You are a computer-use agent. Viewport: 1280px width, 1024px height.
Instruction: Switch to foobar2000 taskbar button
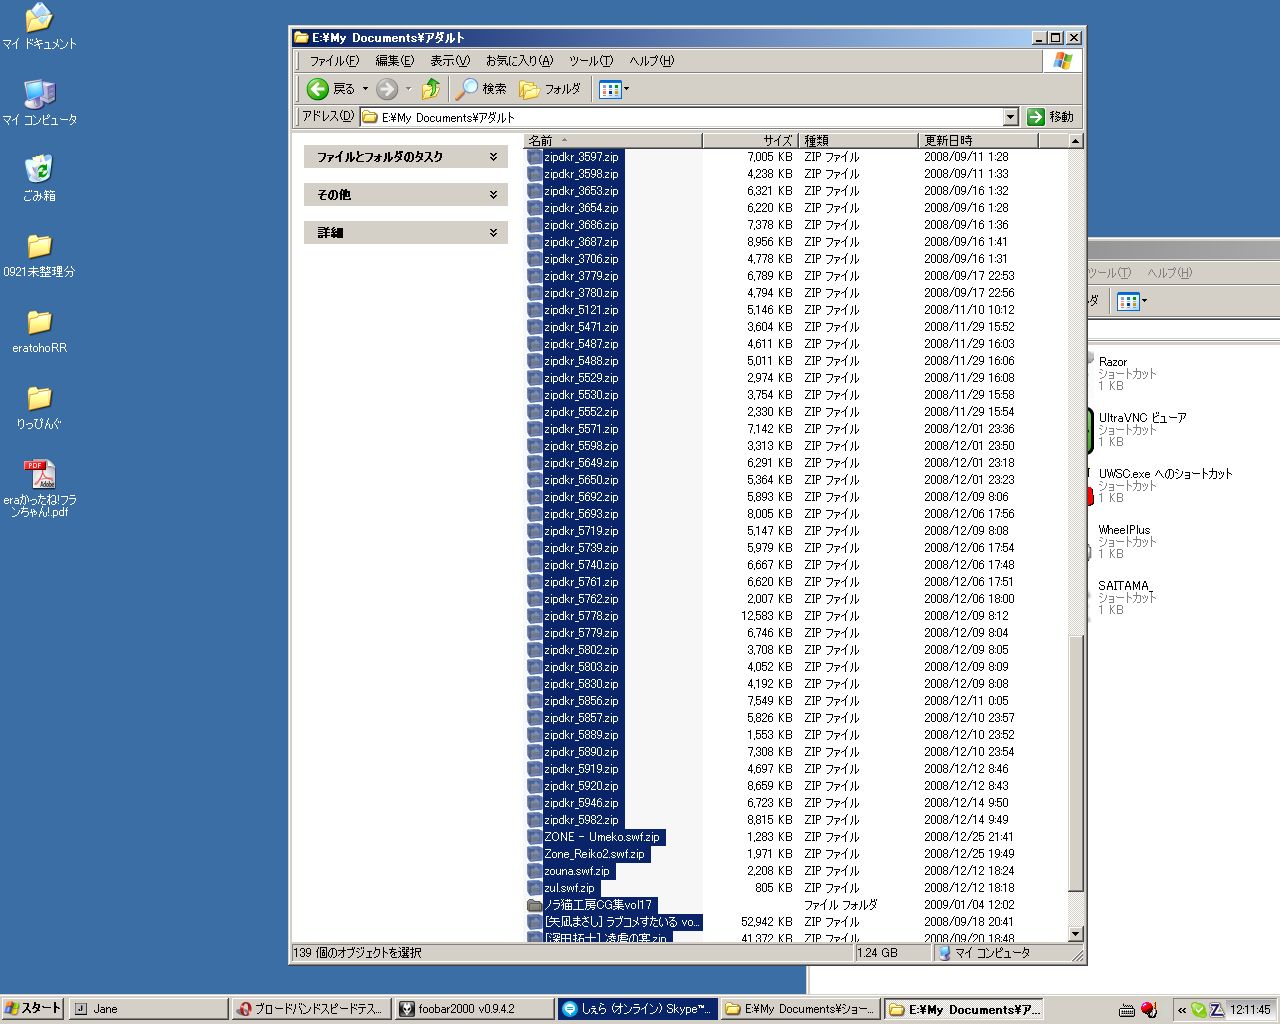472,1009
